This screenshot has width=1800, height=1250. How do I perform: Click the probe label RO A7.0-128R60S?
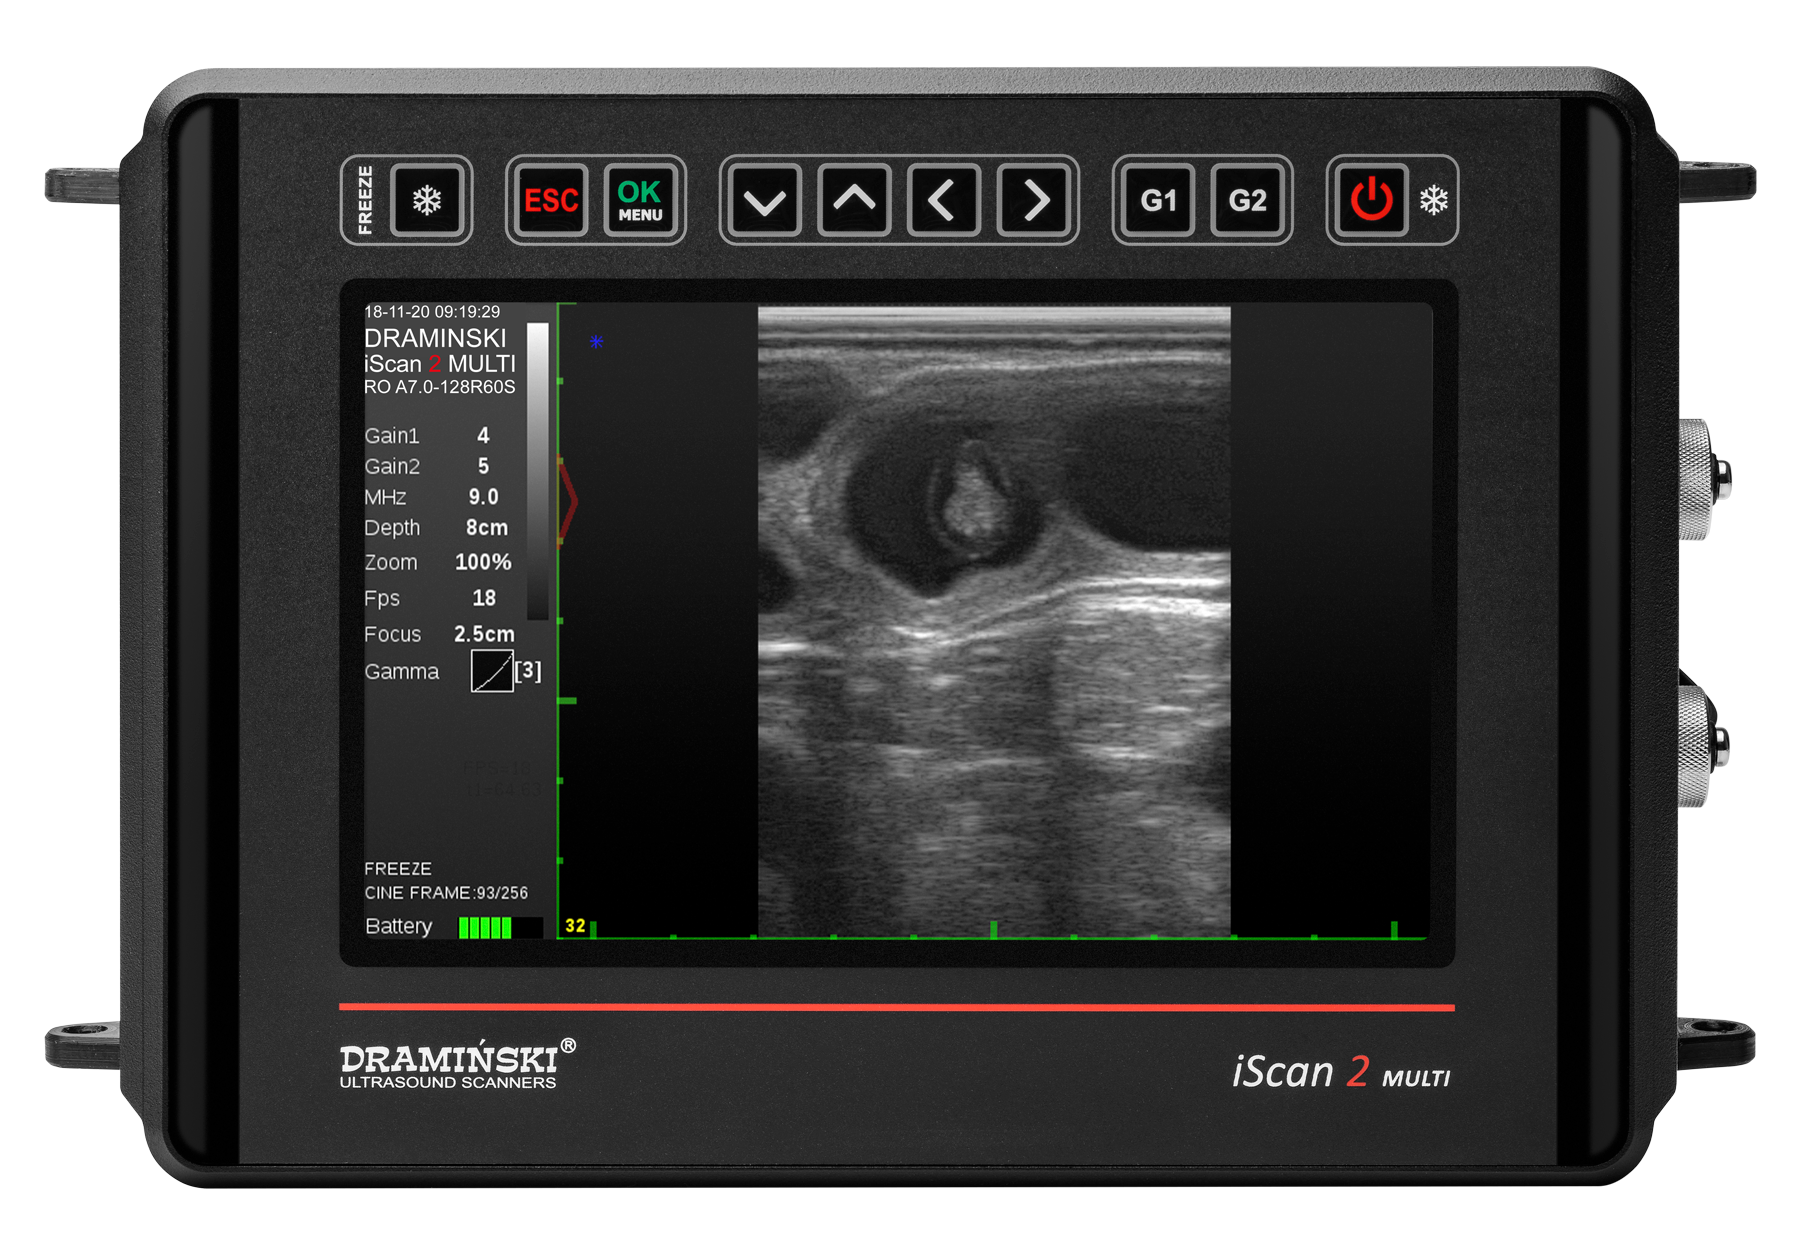[x=440, y=387]
